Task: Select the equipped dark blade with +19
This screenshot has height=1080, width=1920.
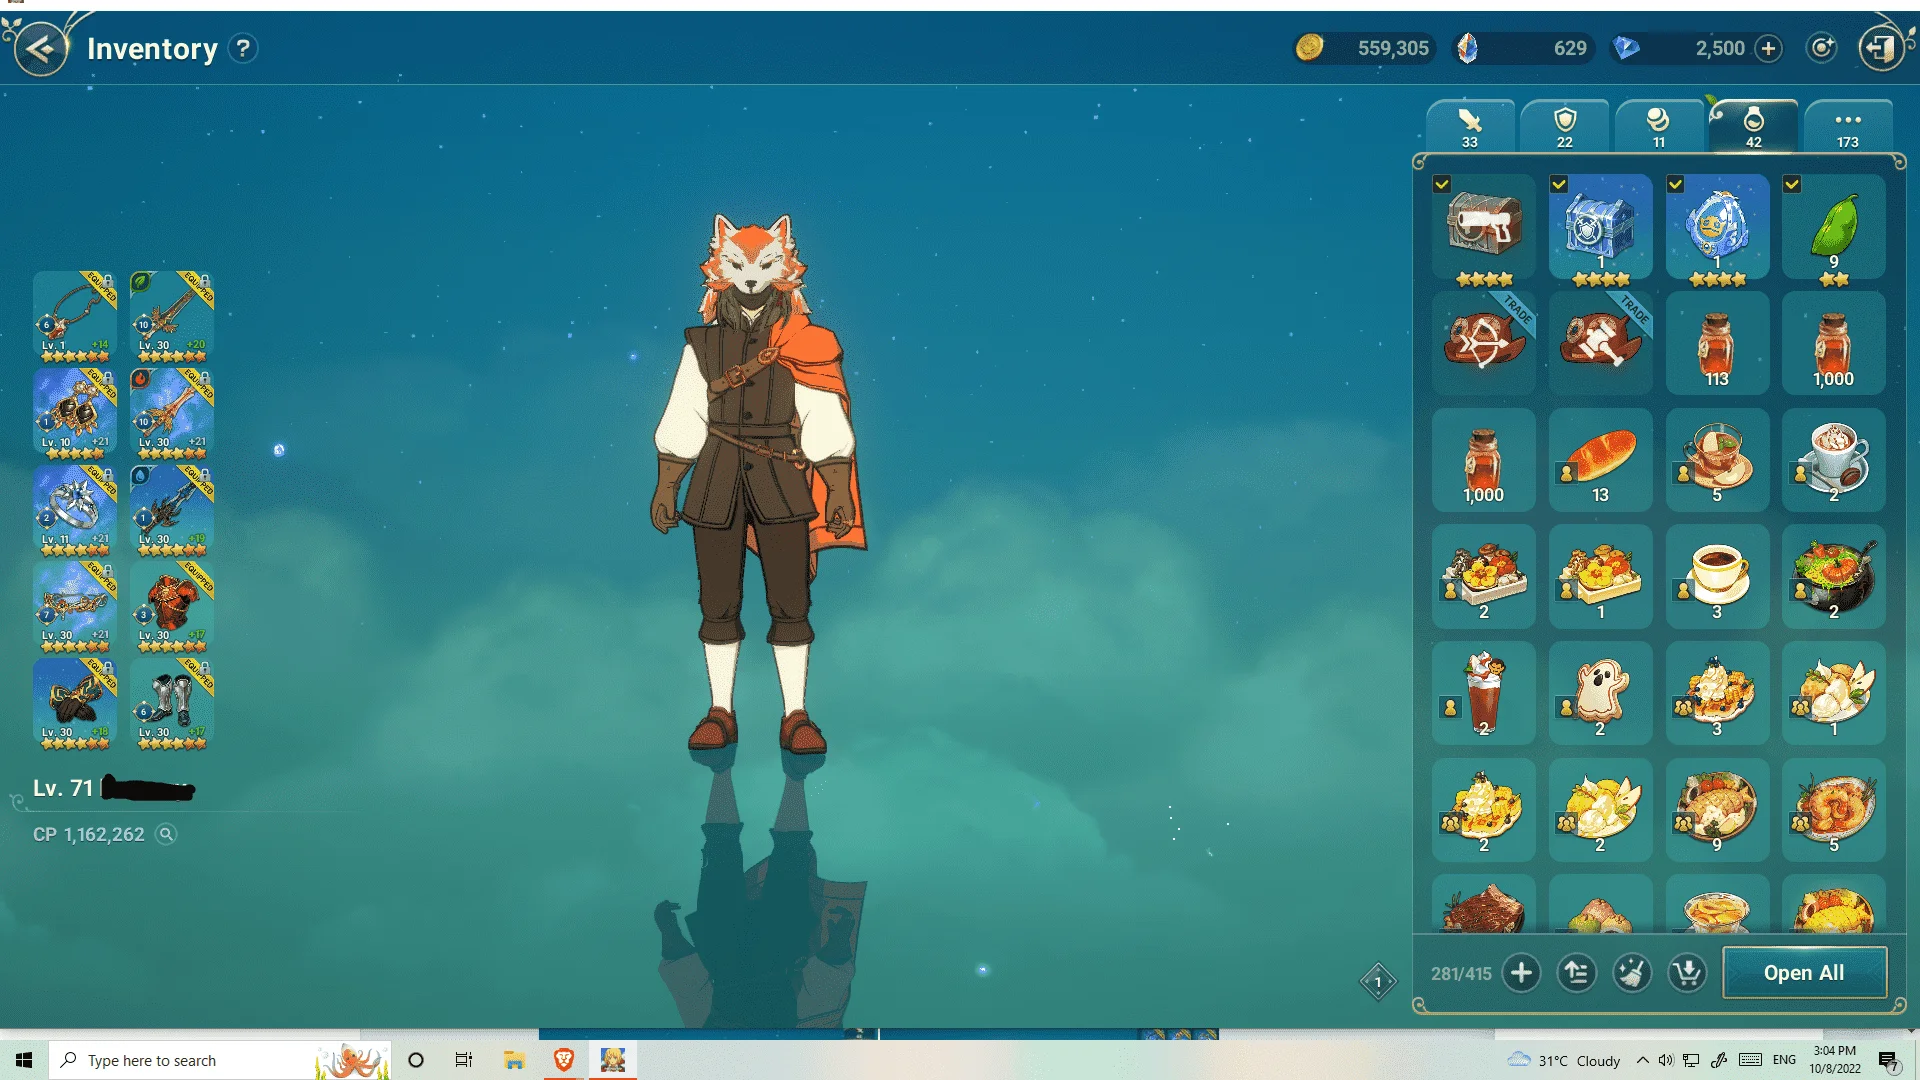Action: point(172,510)
